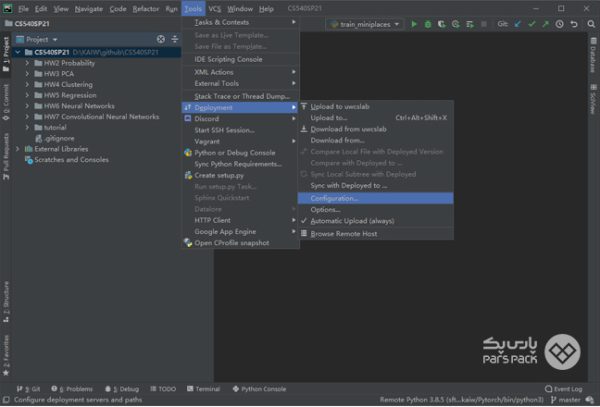Open the Pull Requests sidebar tab
600x407 pixels.
pyautogui.click(x=6, y=156)
